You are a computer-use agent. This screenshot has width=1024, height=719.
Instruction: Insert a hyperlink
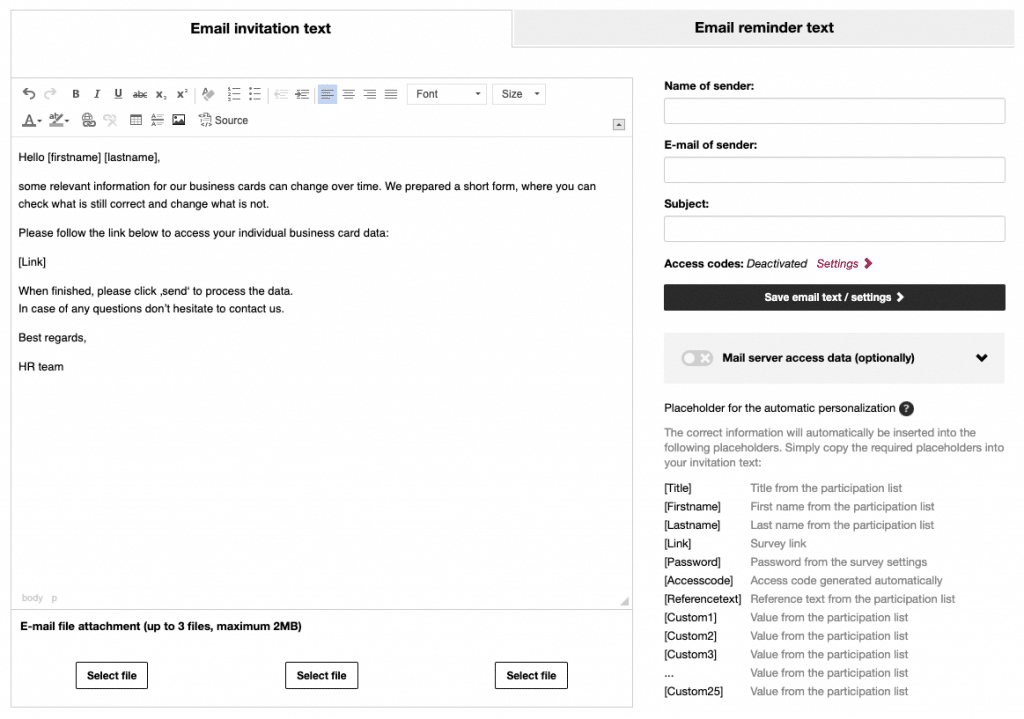click(x=88, y=120)
